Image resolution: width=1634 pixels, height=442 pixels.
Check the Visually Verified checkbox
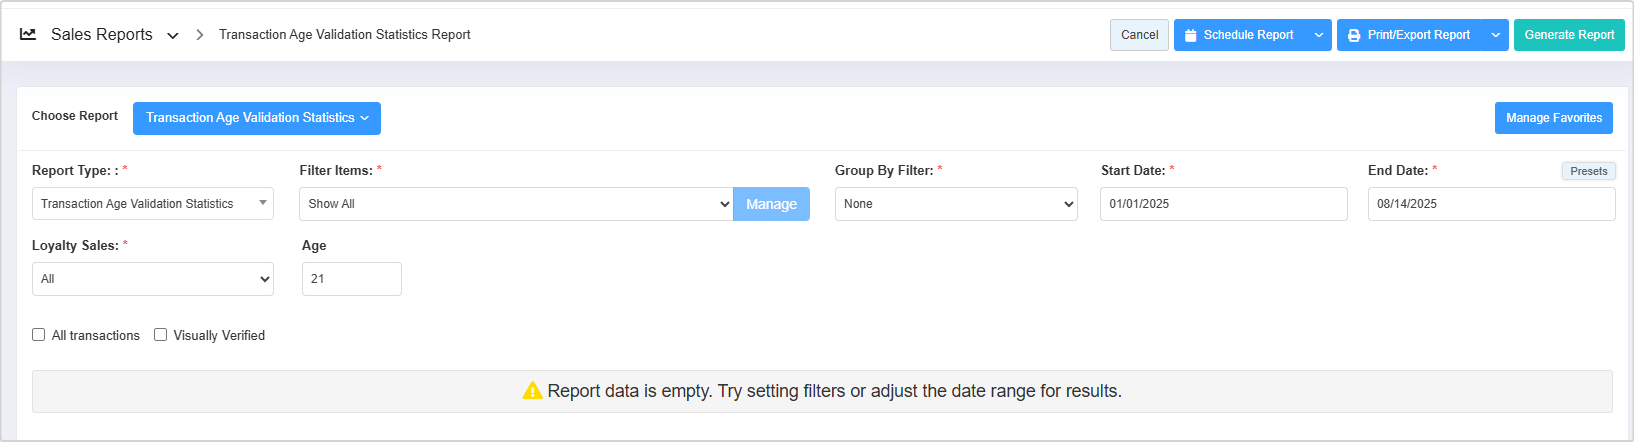[x=161, y=335]
